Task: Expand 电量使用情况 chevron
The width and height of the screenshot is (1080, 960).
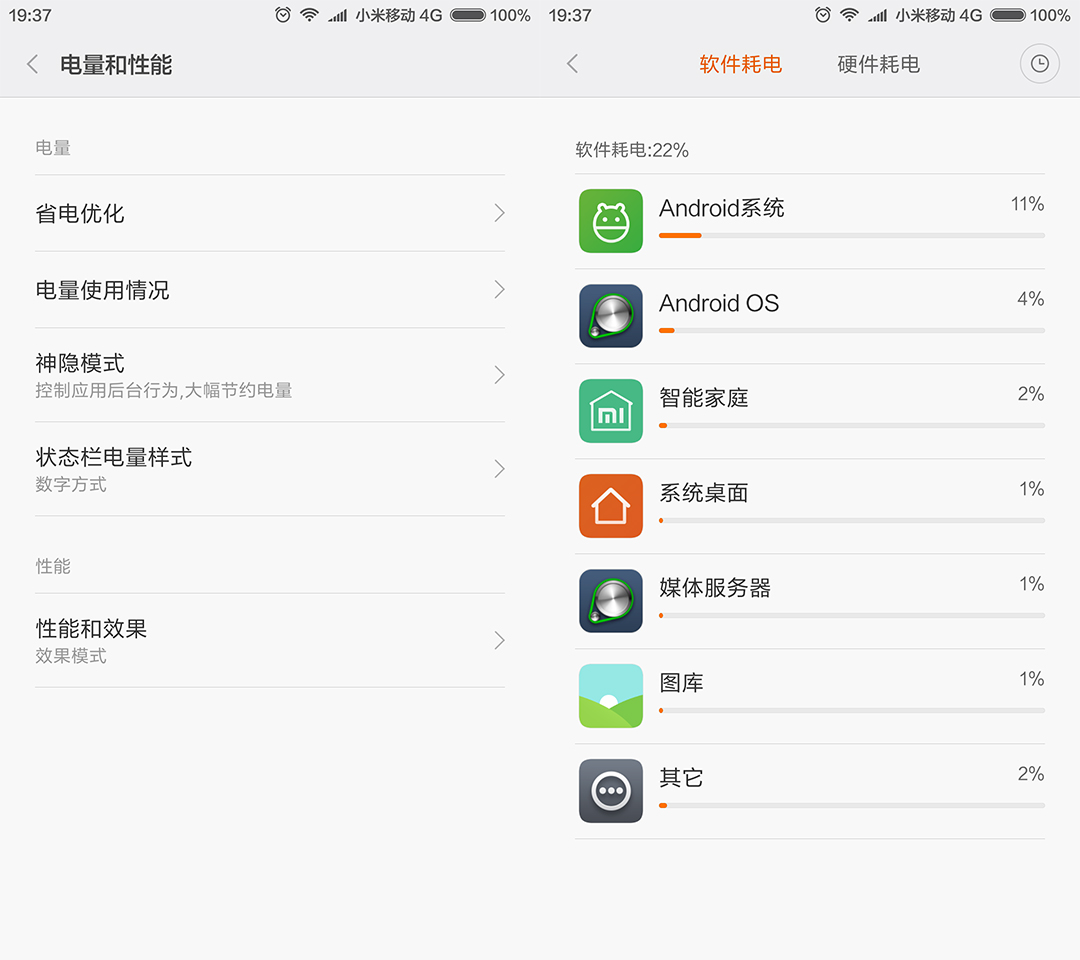Action: coord(499,290)
